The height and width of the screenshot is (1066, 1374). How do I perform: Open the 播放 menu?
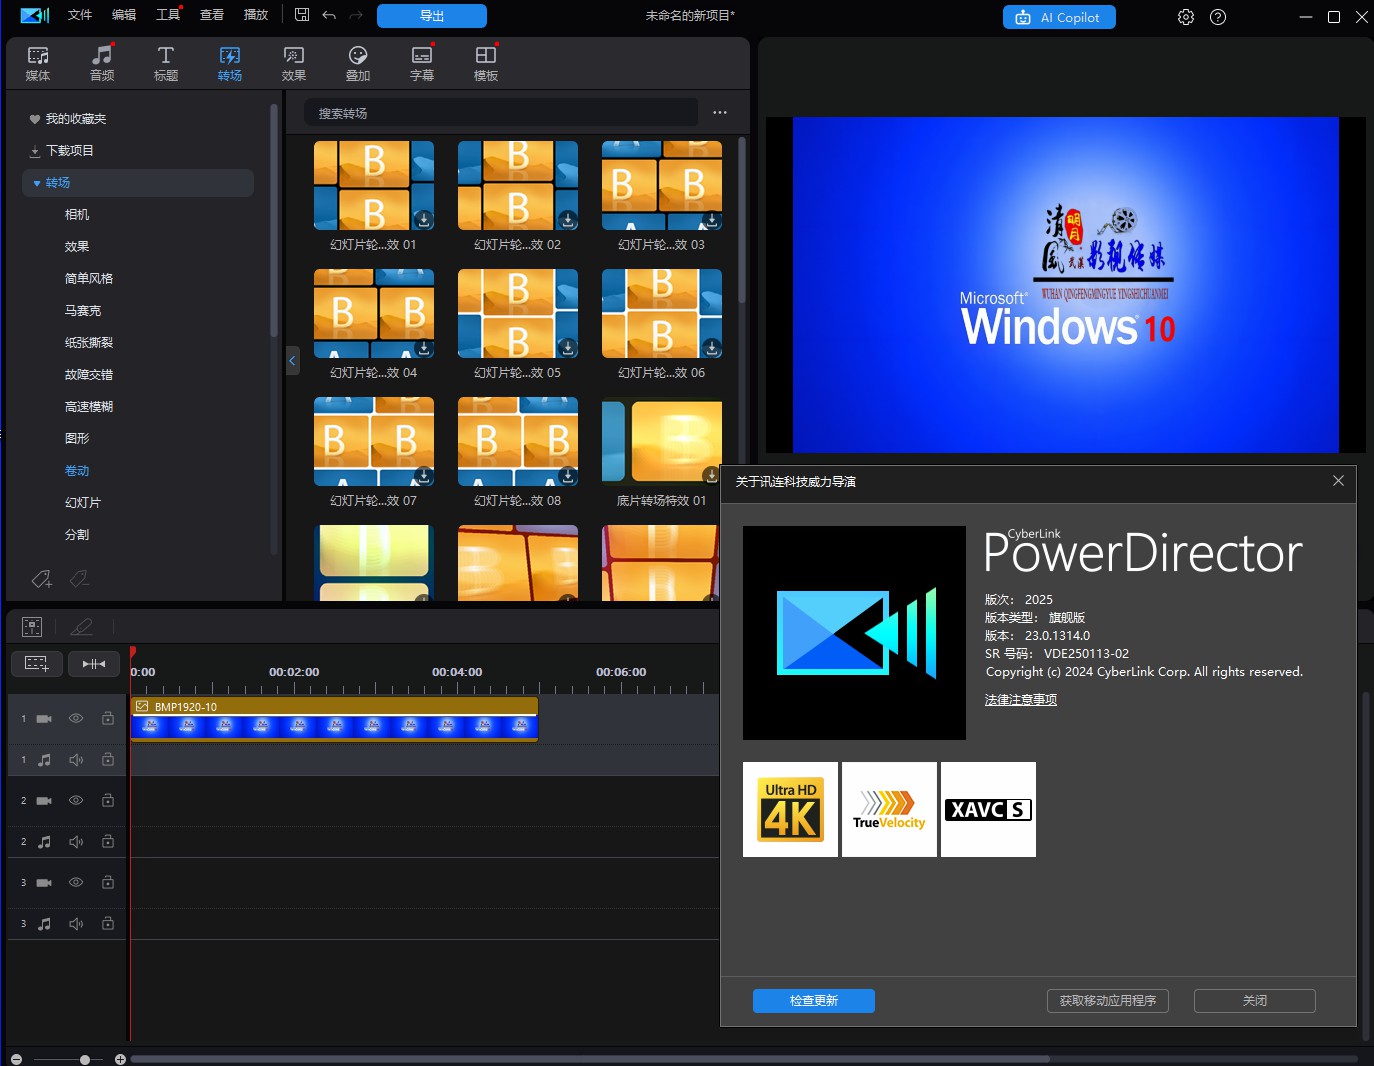(256, 15)
